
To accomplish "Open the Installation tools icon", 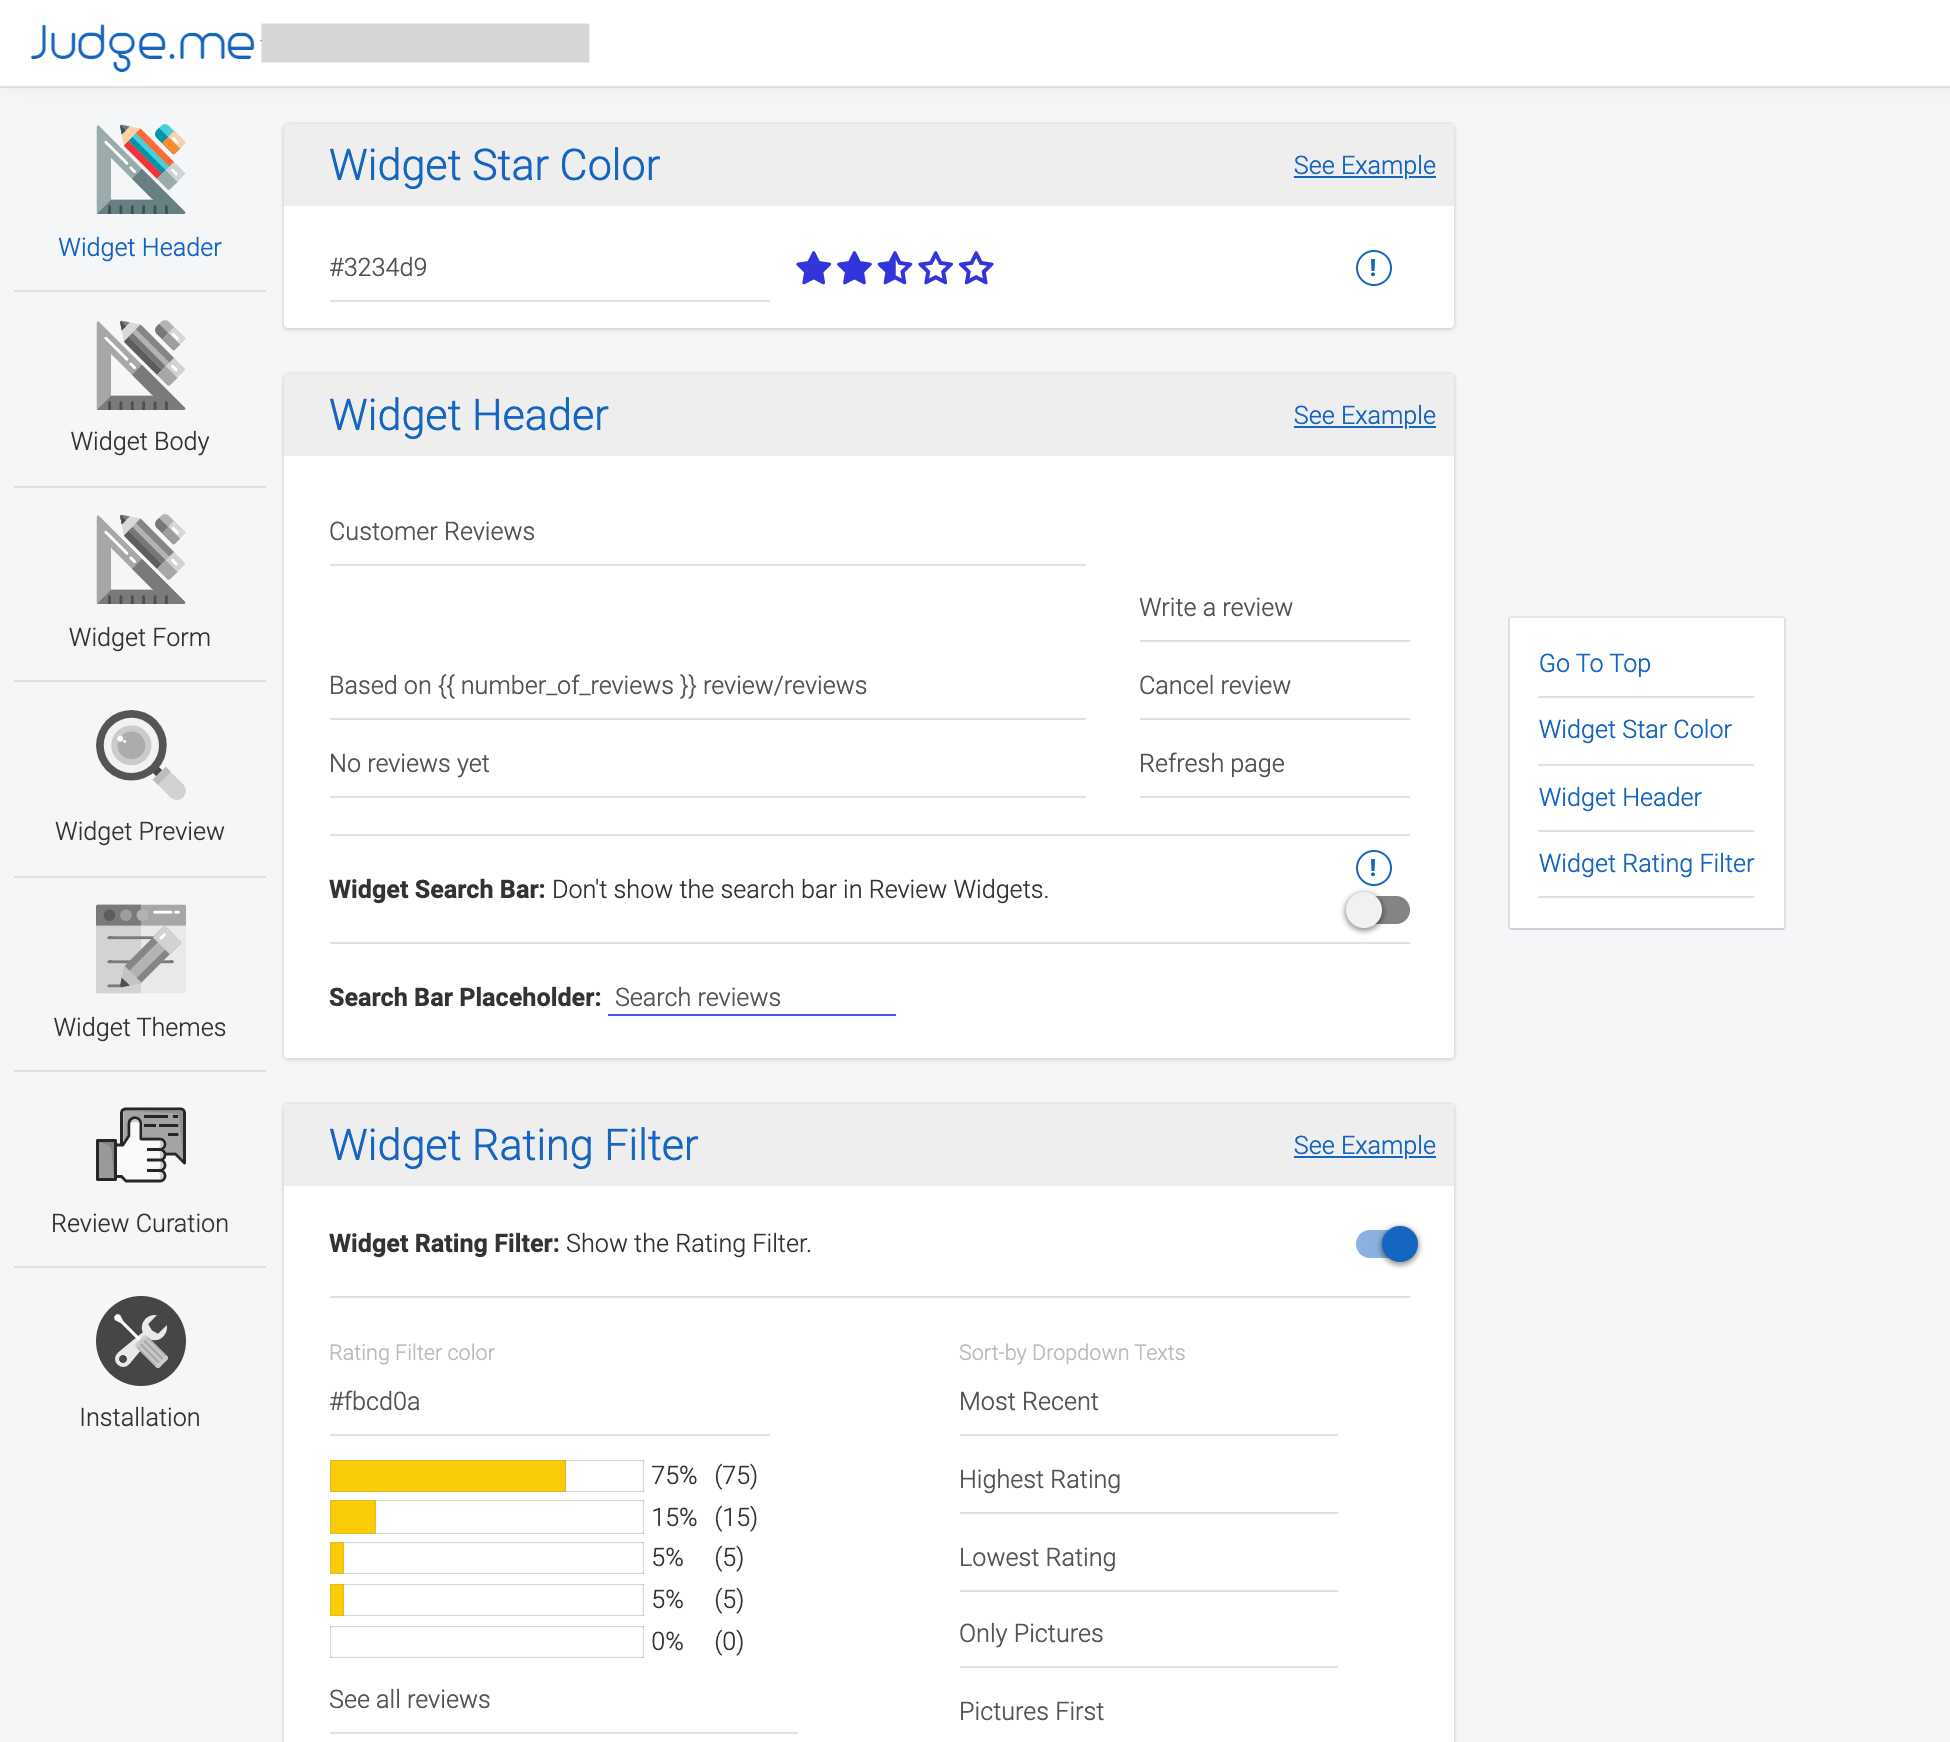I will [140, 1341].
